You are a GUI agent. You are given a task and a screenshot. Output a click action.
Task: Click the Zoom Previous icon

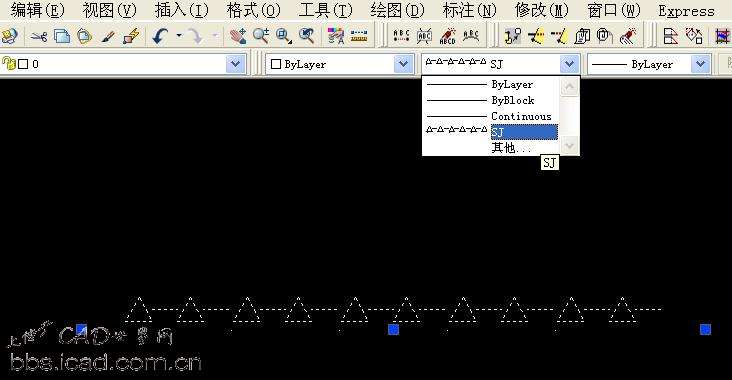coord(307,36)
